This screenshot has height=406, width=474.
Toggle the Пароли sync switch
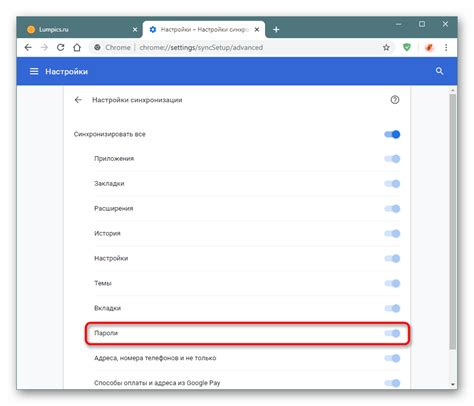point(392,333)
